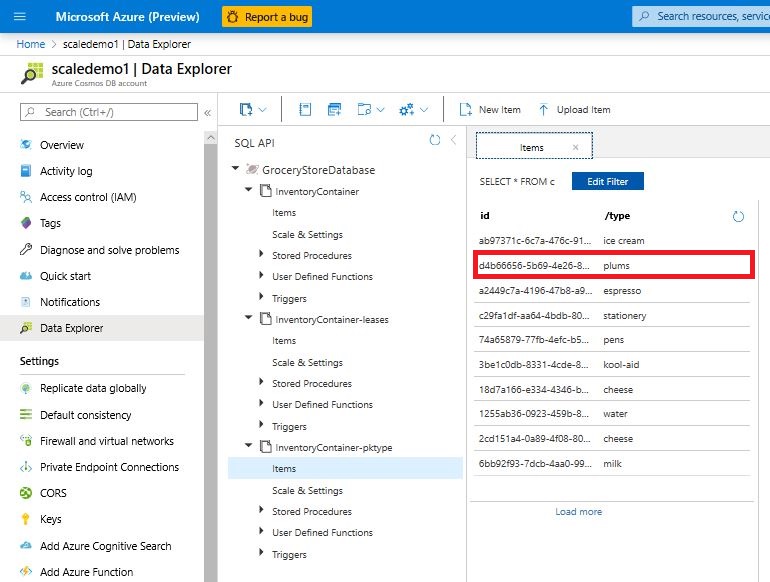Open Replicate data globally setting
Viewport: 770px width, 582px height.
click(93, 388)
